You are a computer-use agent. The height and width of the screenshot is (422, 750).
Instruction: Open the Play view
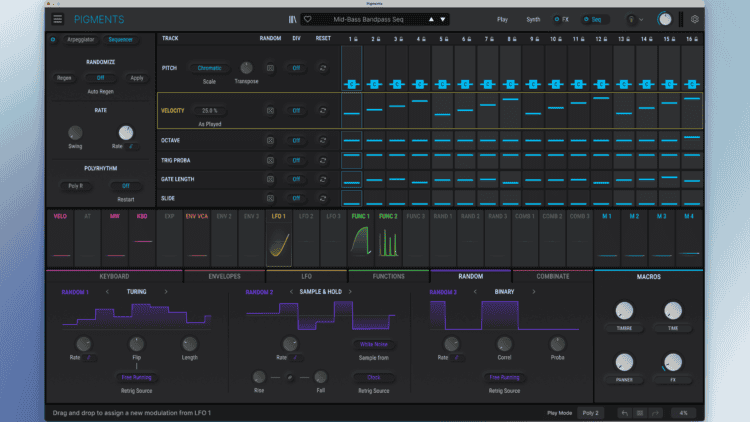pos(502,20)
